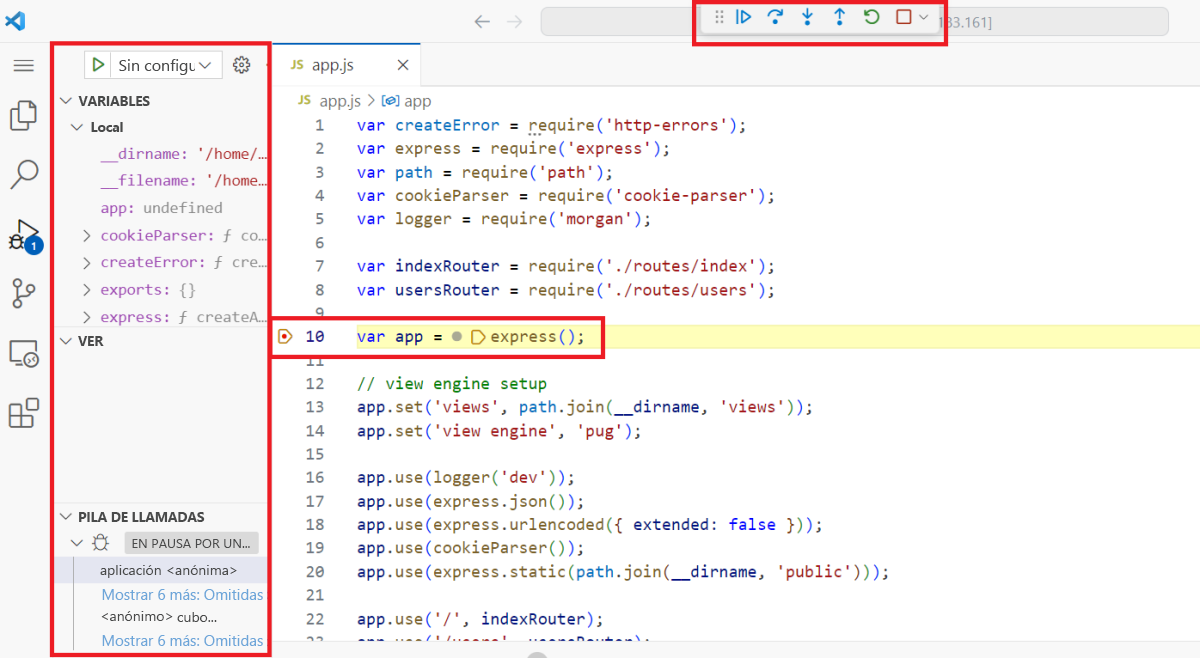Collapse the VARIABLES section
Viewport: 1200px width, 658px height.
(x=67, y=101)
